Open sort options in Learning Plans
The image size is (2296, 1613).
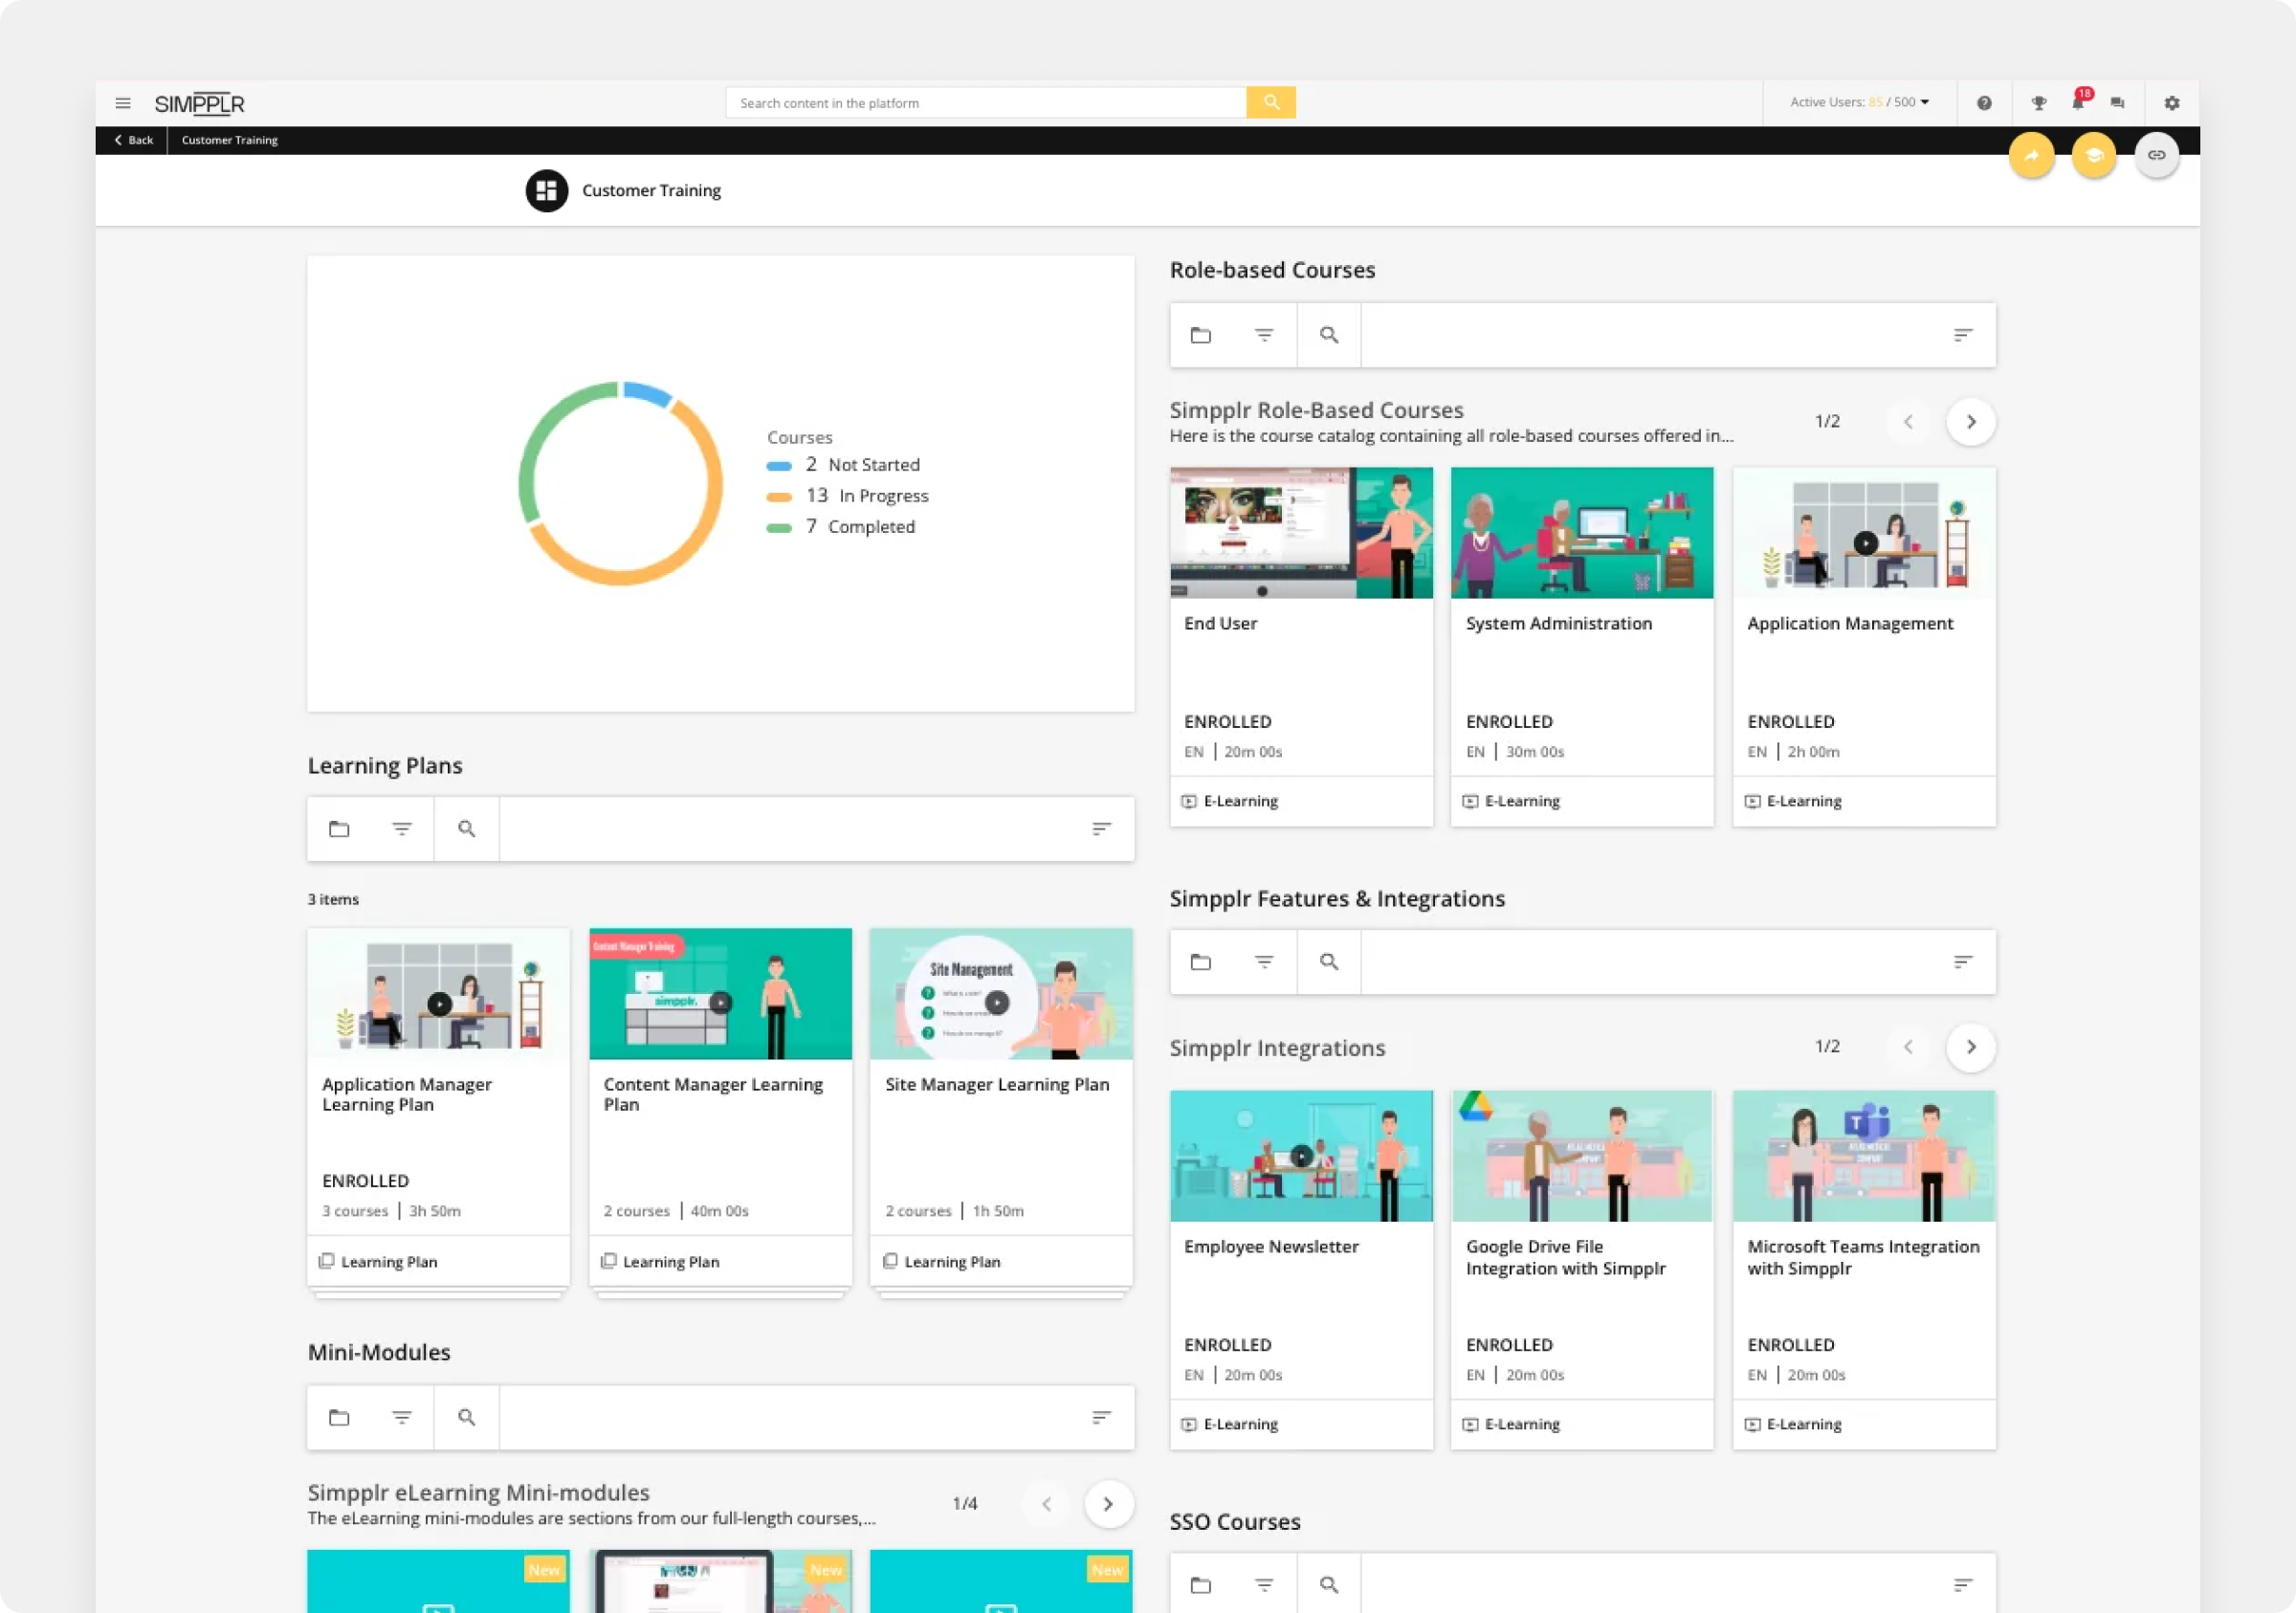coord(1101,829)
